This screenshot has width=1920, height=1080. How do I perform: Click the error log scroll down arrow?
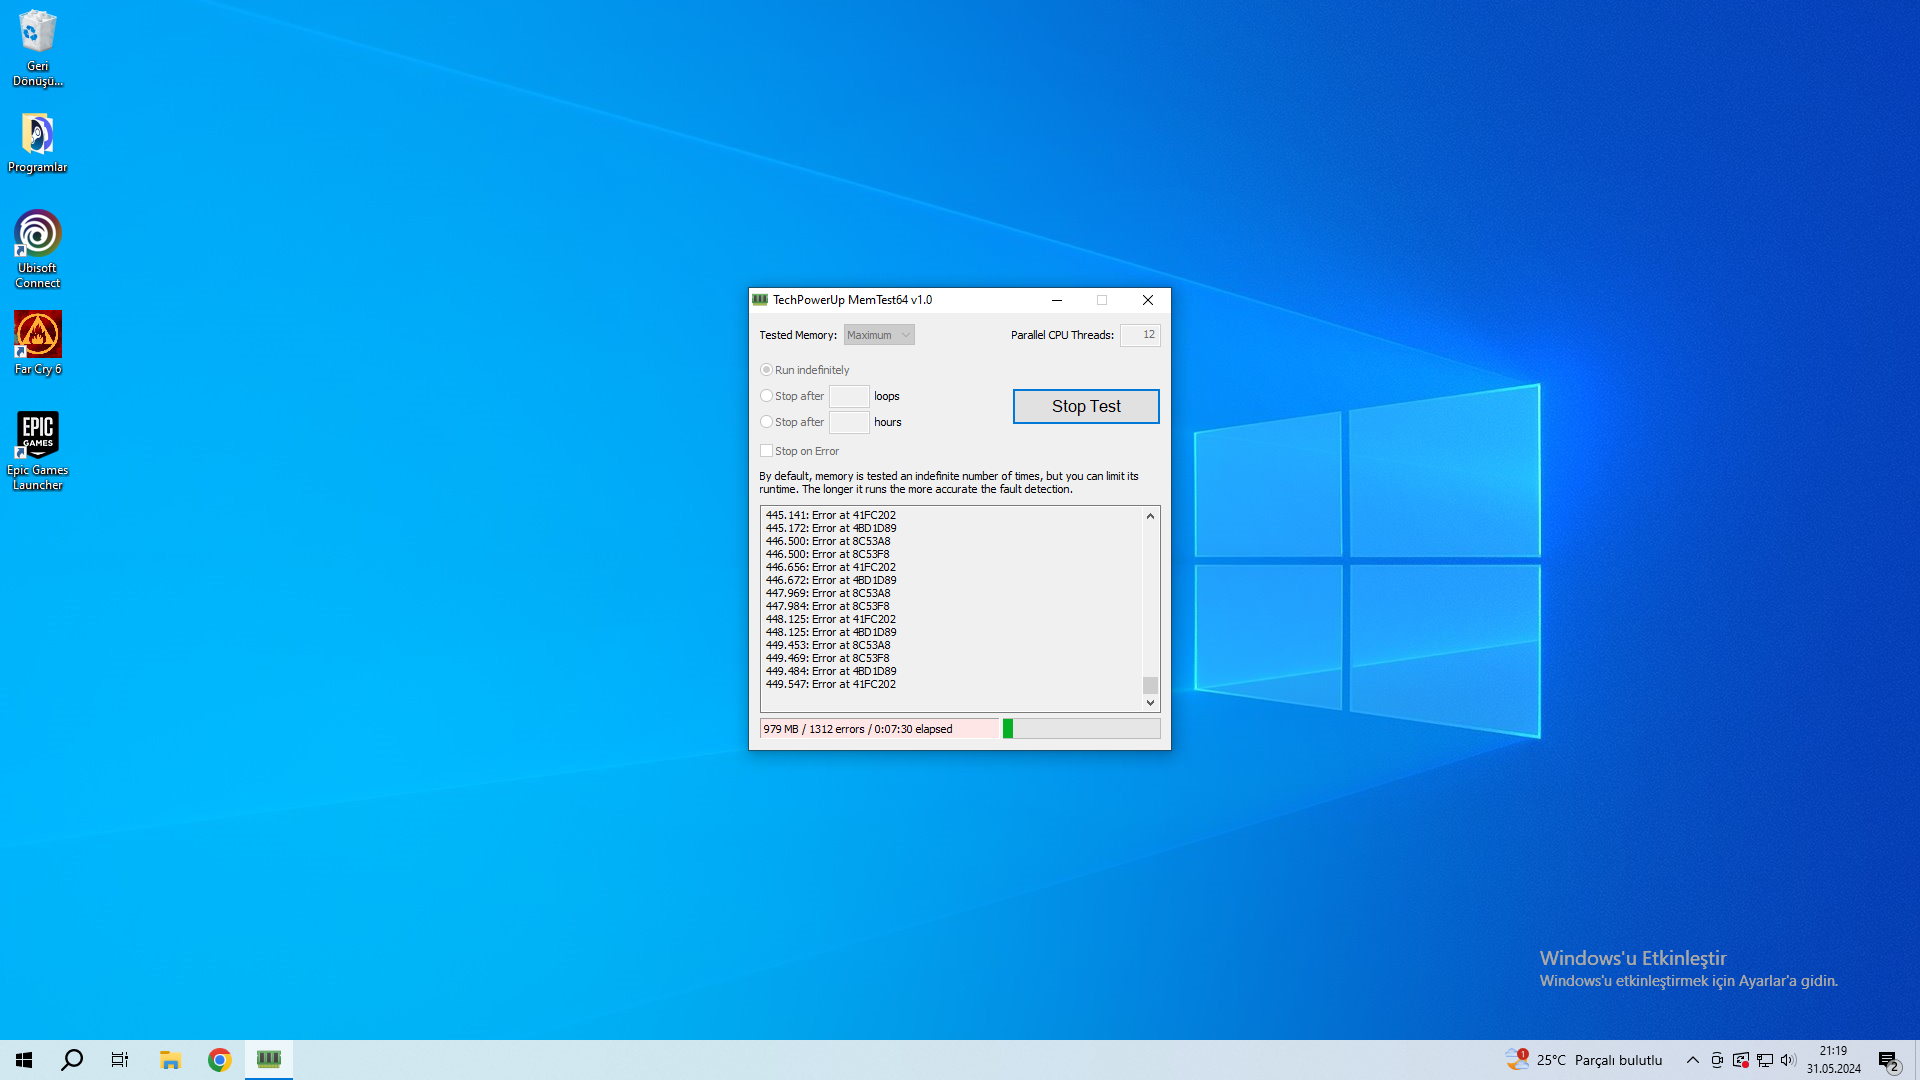pyautogui.click(x=1150, y=703)
